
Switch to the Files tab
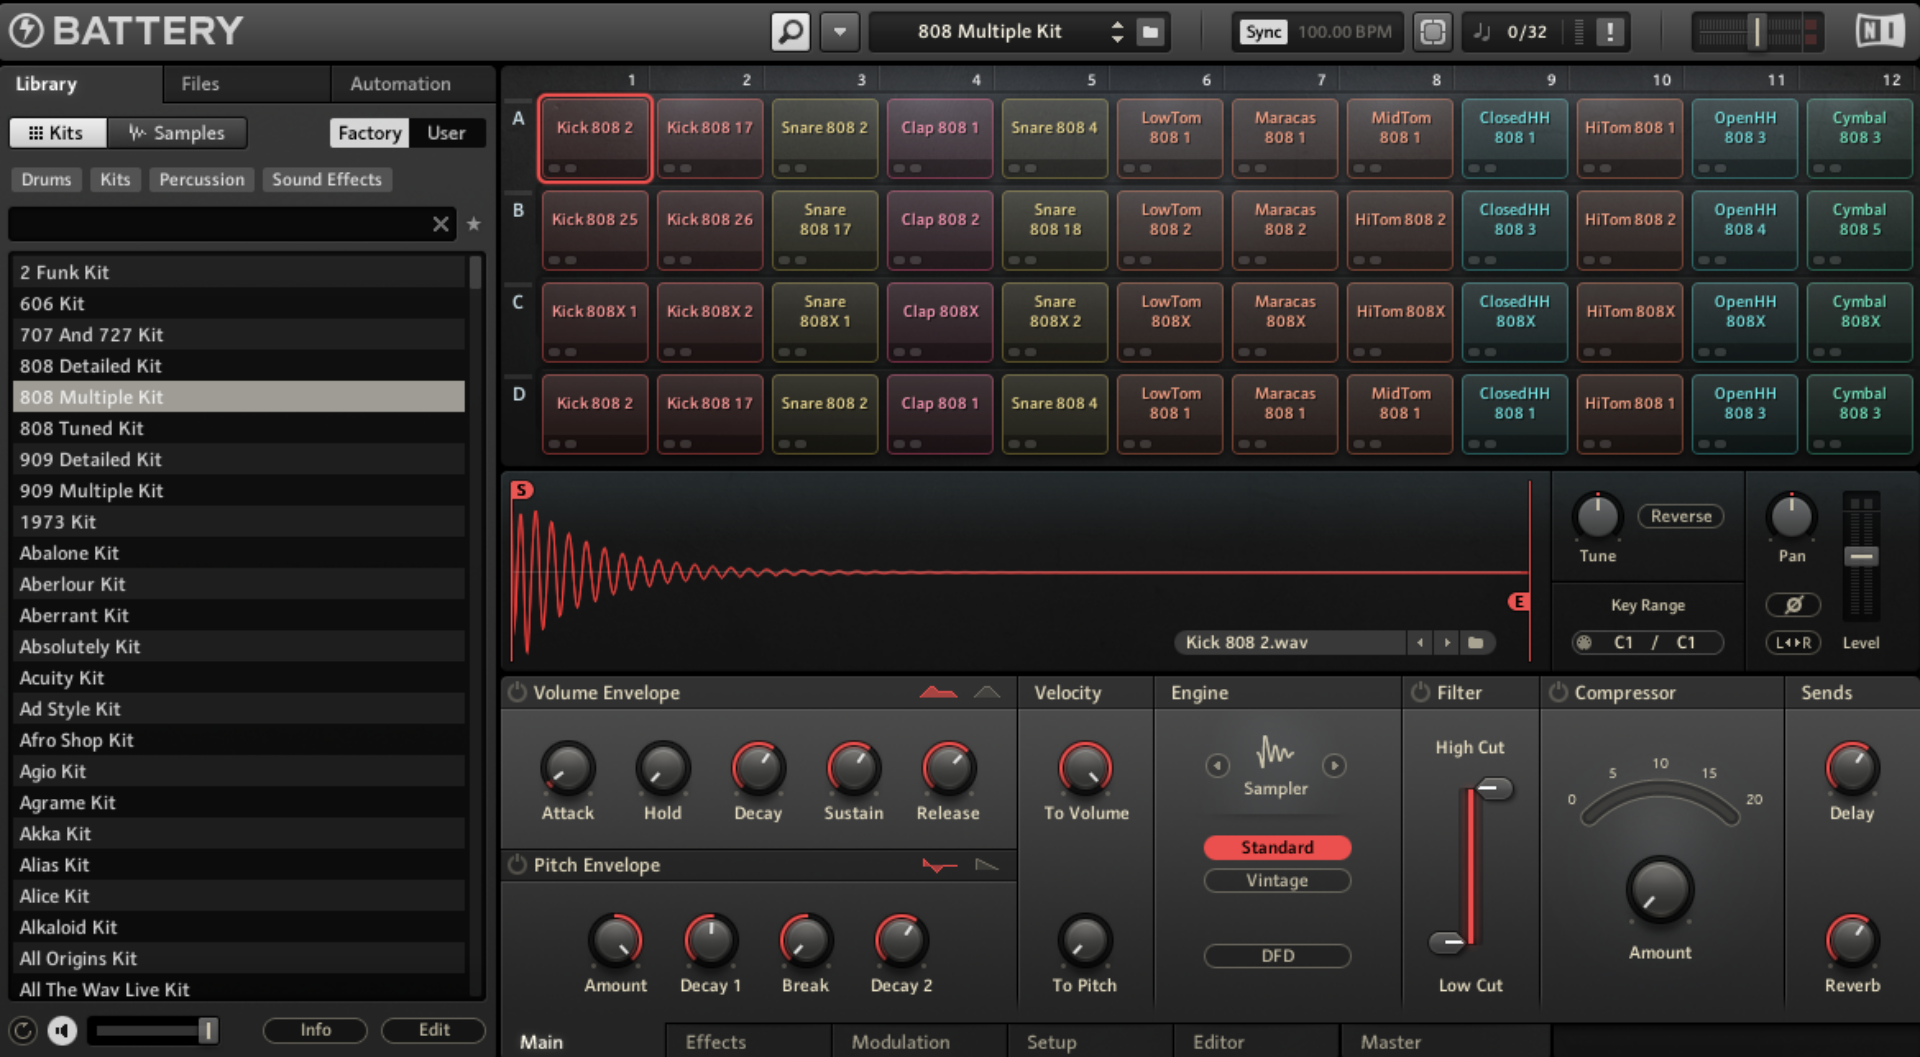pos(199,84)
